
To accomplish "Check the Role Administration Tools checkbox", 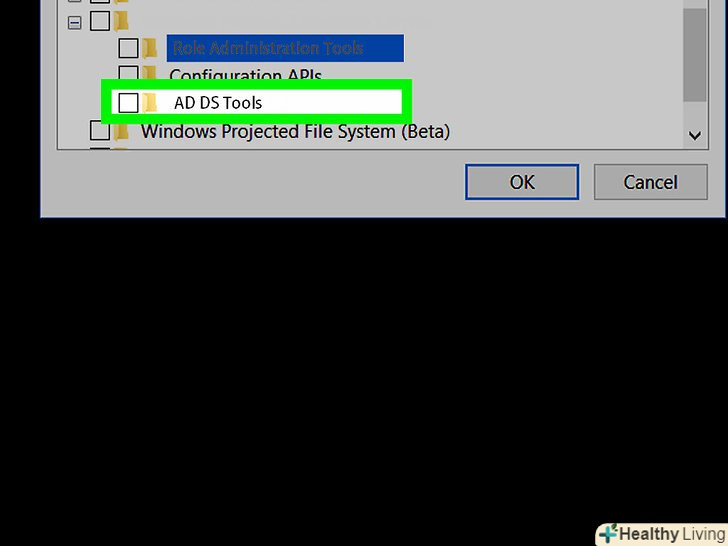I will (x=128, y=48).
